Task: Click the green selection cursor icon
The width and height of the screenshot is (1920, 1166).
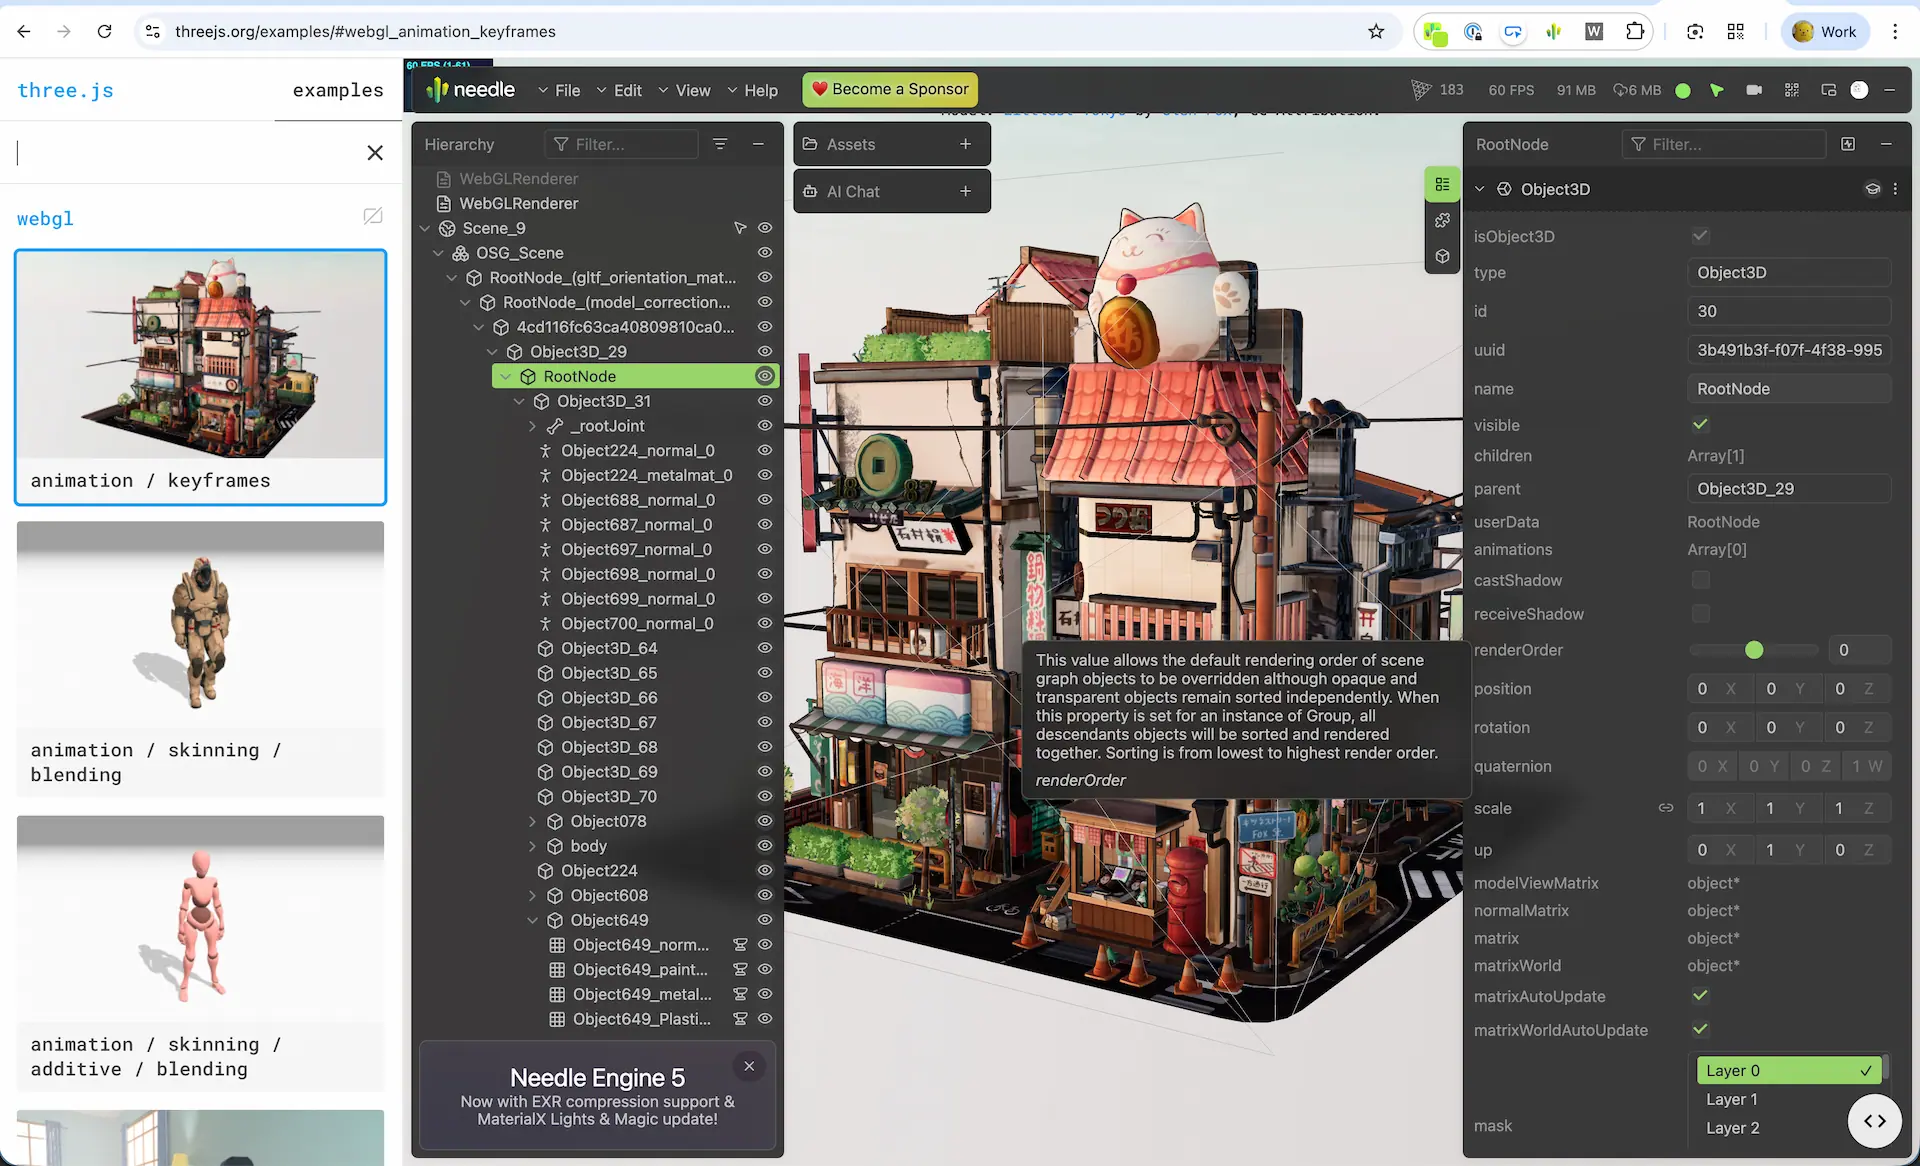Action: (1717, 90)
